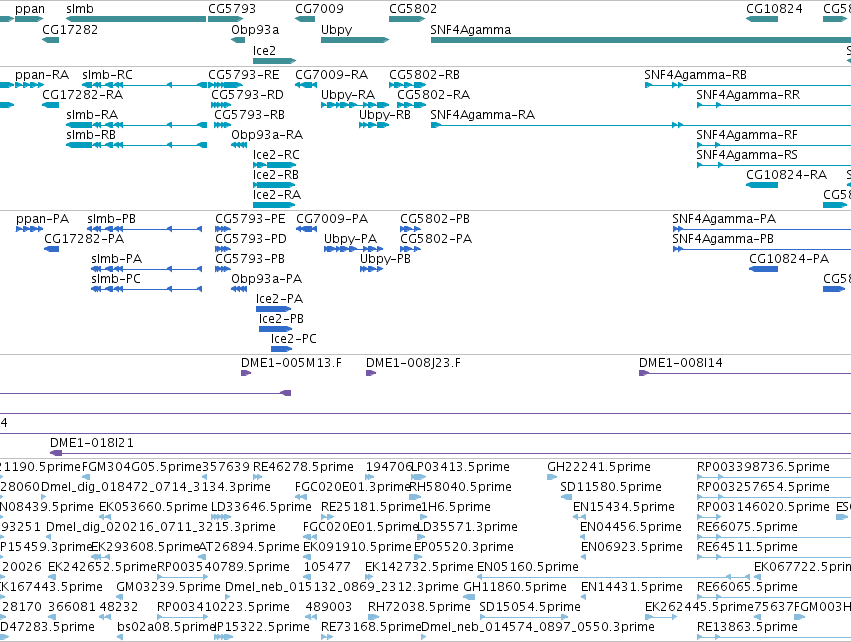This screenshot has width=851, height=642.
Task: Click transcript Ice2-RC
Action: (x=275, y=165)
